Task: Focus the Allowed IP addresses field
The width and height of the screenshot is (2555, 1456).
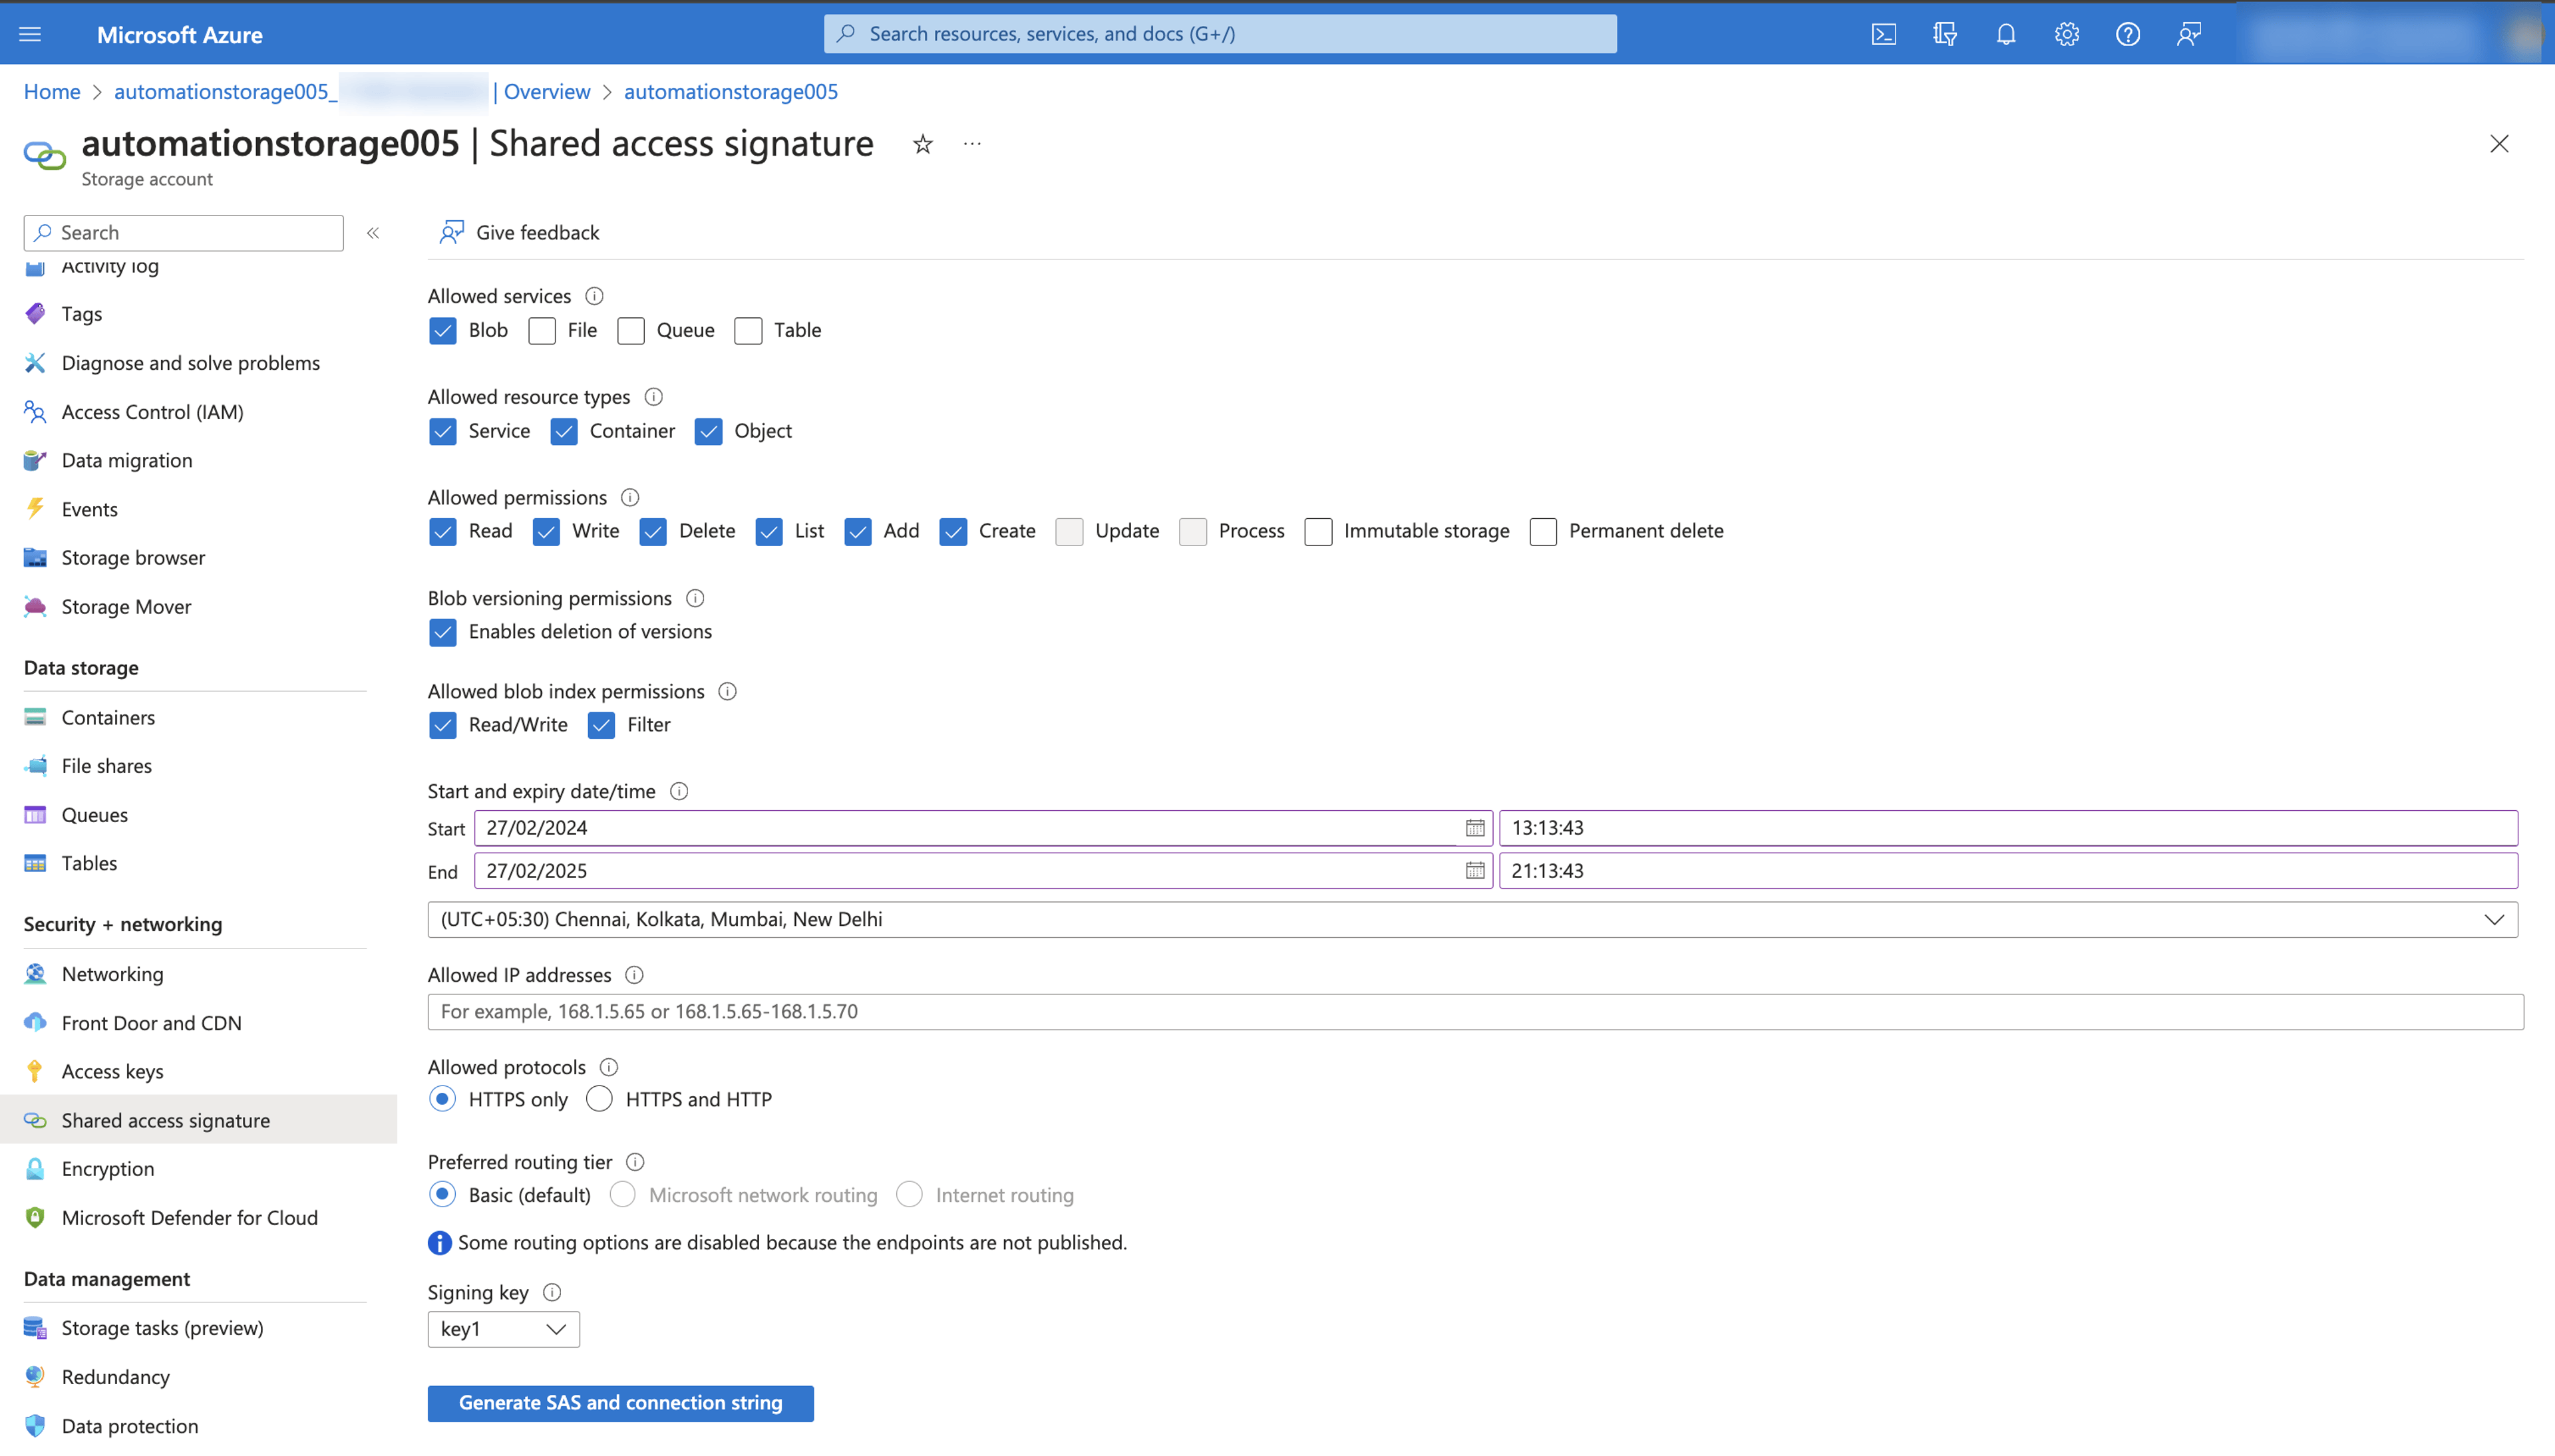Action: pos(1475,1012)
